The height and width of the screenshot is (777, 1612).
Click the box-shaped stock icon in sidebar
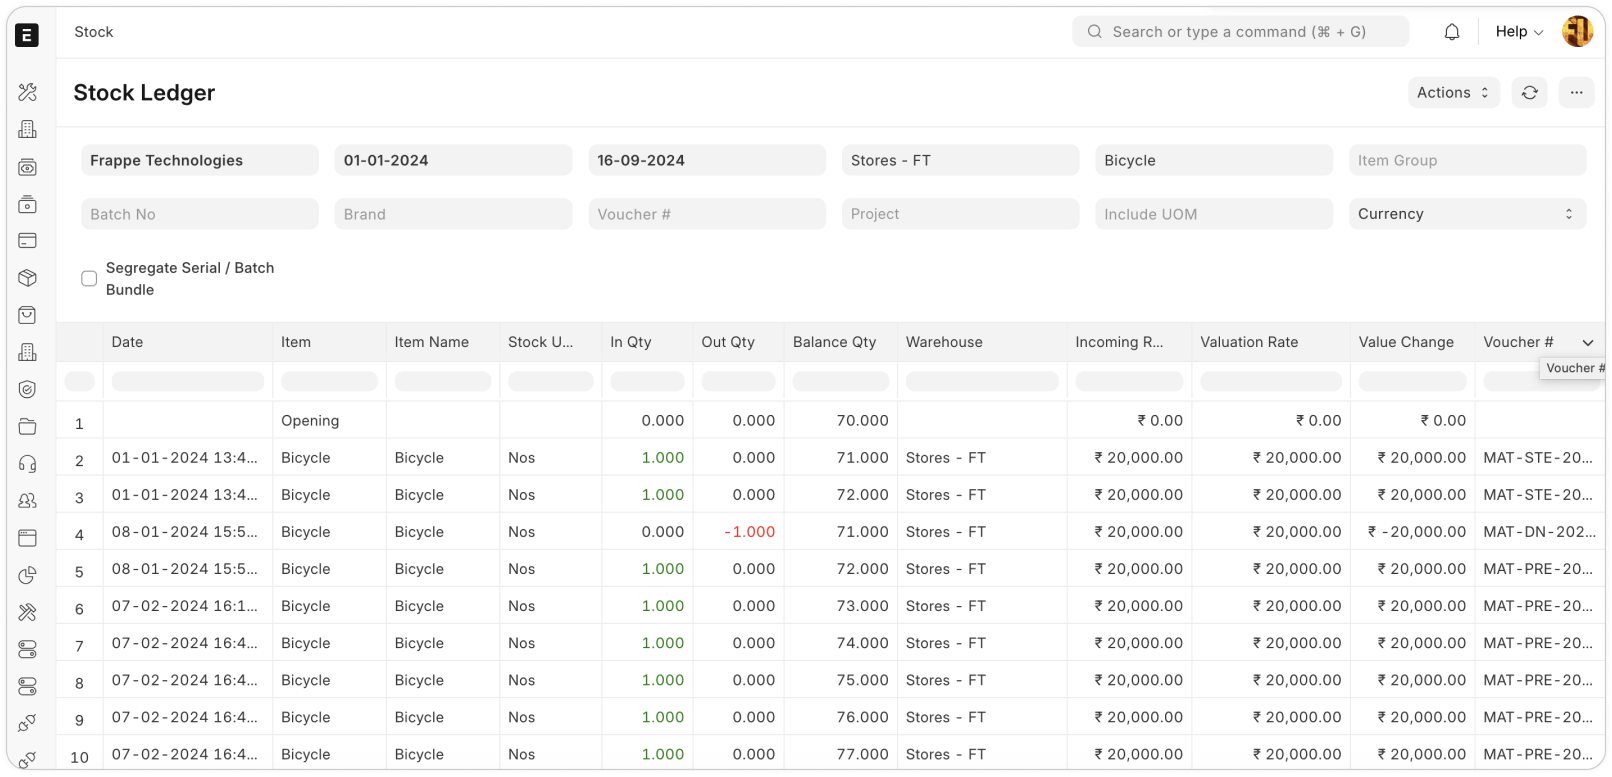(28, 278)
